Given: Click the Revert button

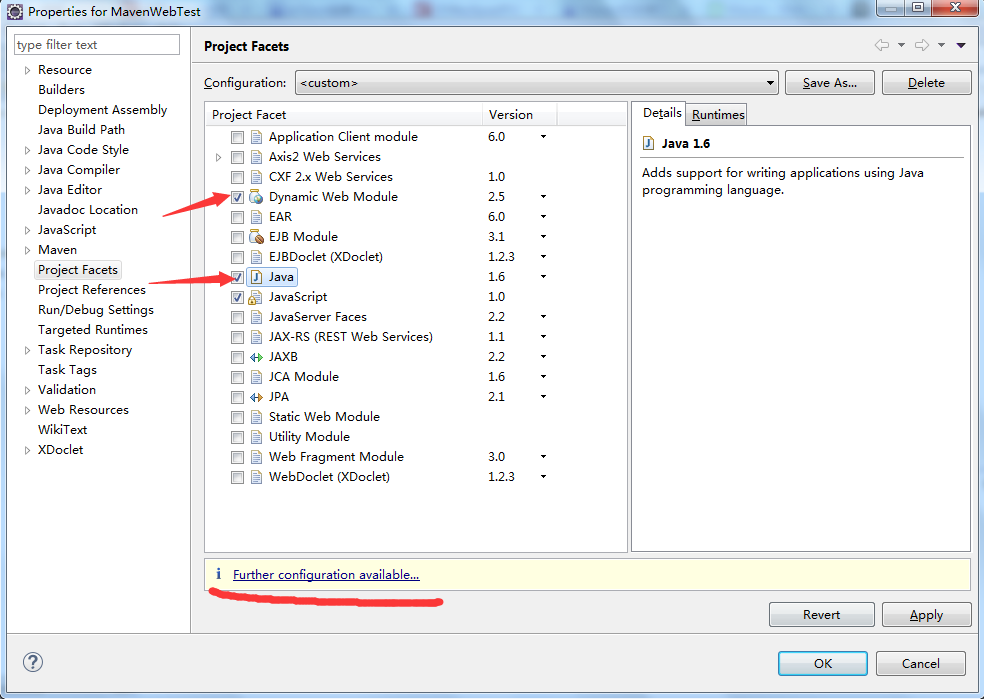Looking at the screenshot, I should pyautogui.click(x=821, y=615).
